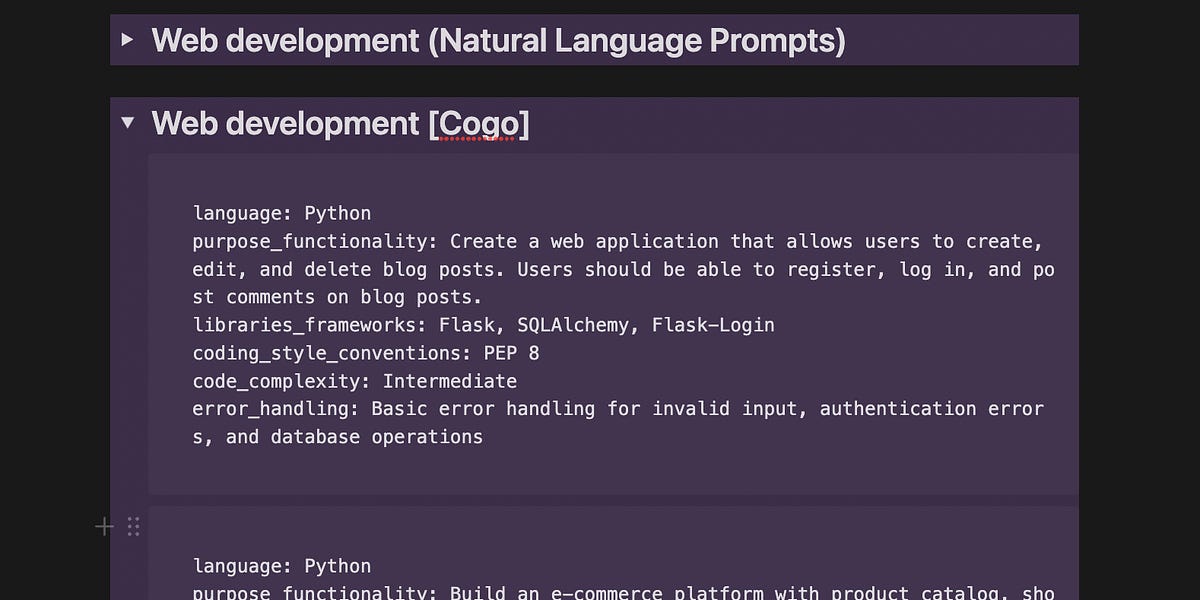Click the empty gap between the two toggle sections
This screenshot has height=600, width=1200.
tap(595, 82)
